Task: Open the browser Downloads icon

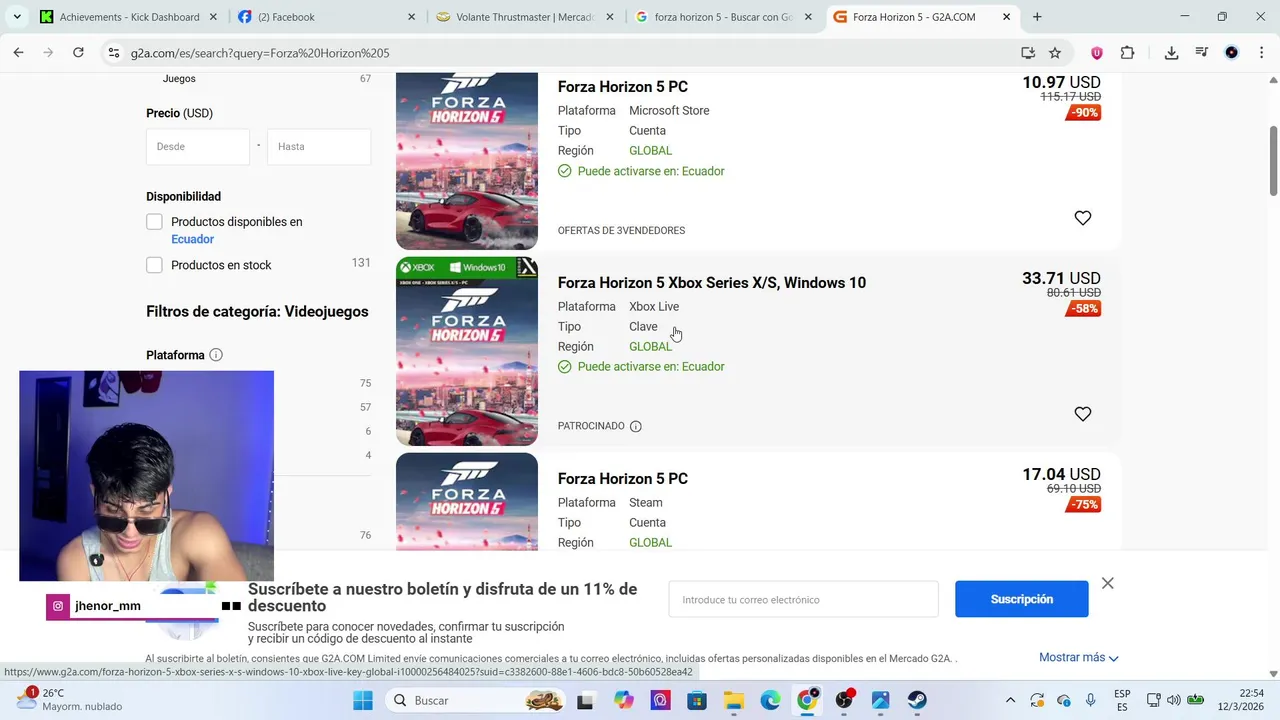Action: 1171,53
